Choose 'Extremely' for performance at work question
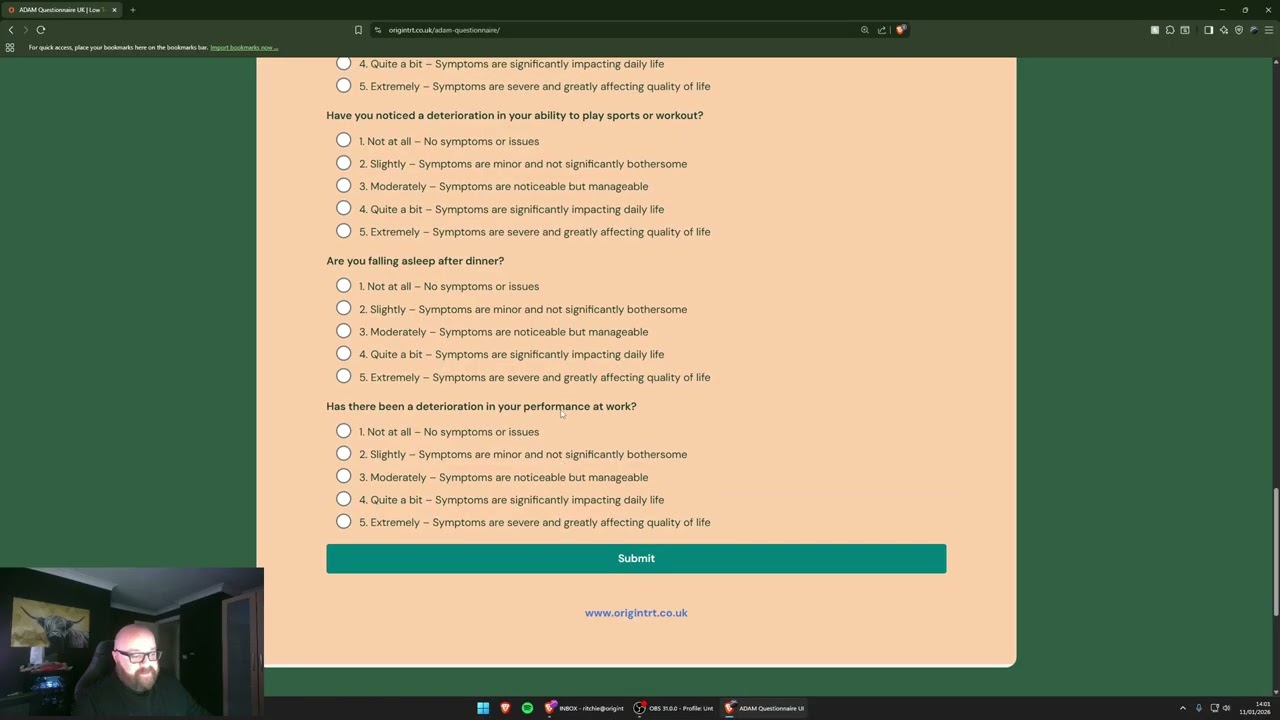This screenshot has height=720, width=1280. [x=343, y=522]
